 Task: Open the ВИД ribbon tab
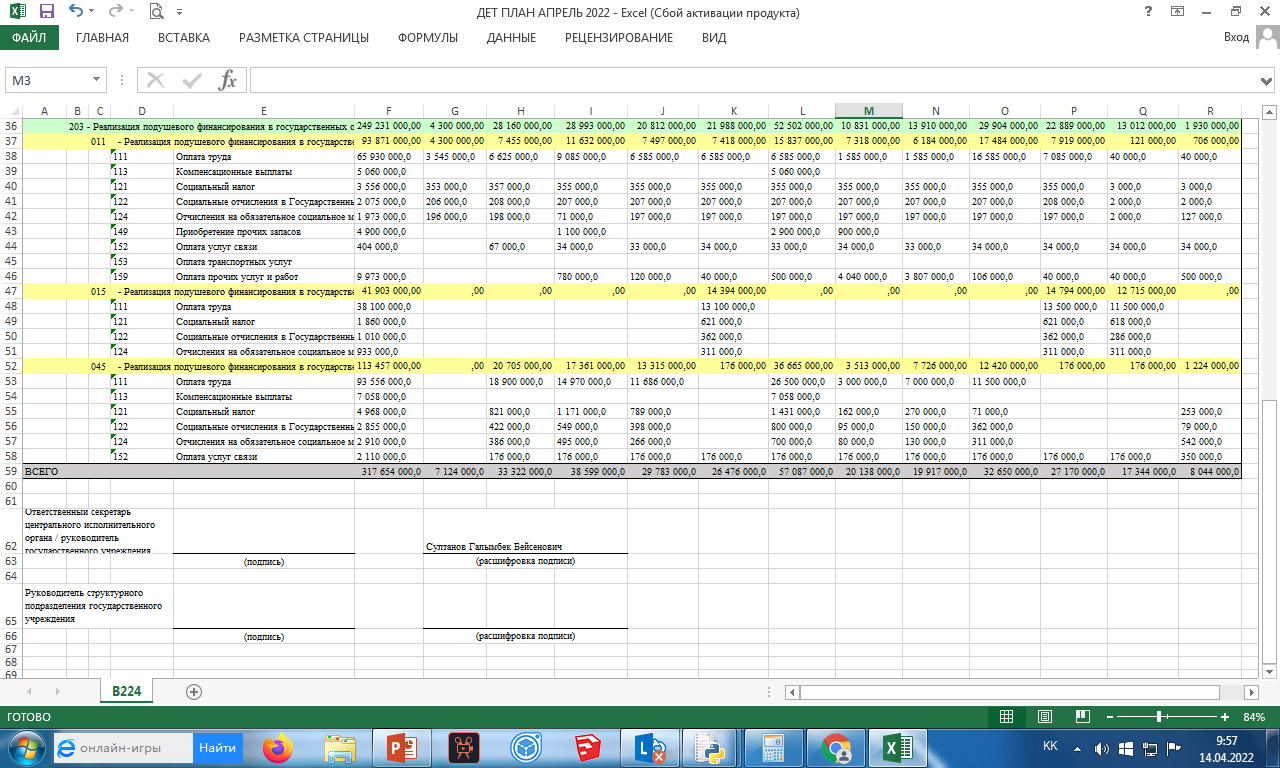click(714, 38)
